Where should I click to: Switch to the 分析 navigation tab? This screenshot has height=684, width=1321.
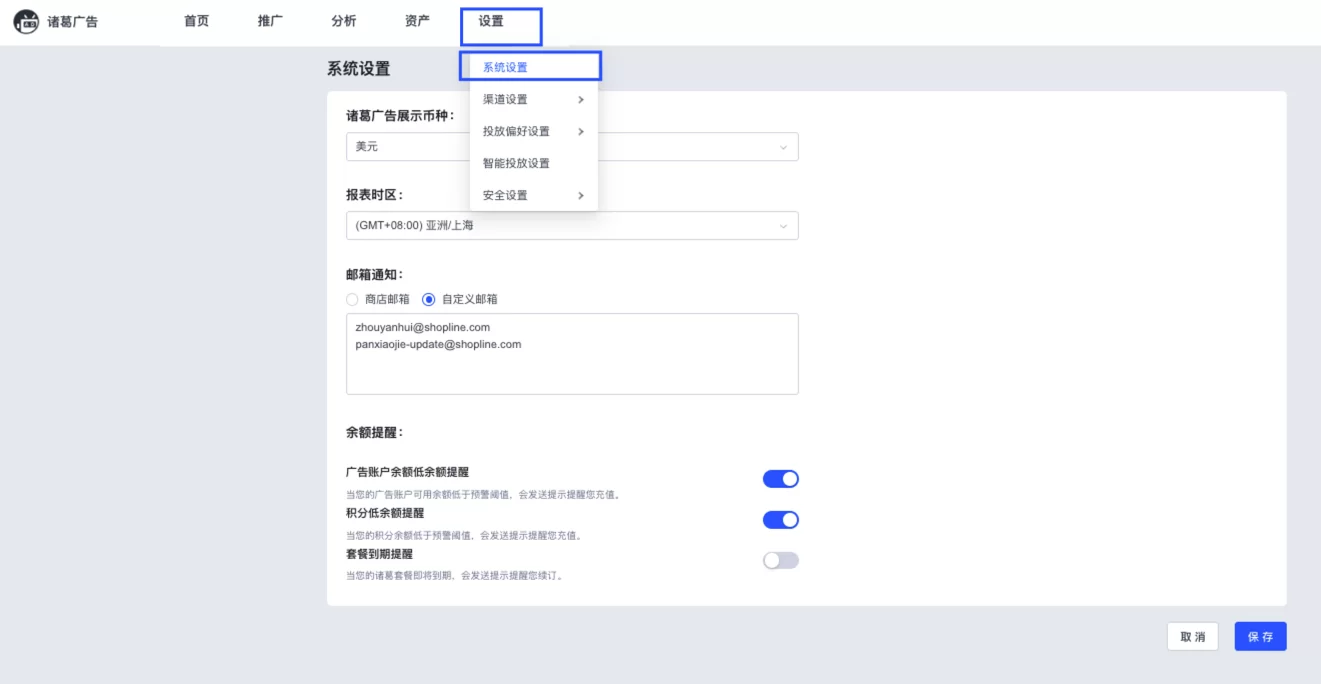click(343, 19)
